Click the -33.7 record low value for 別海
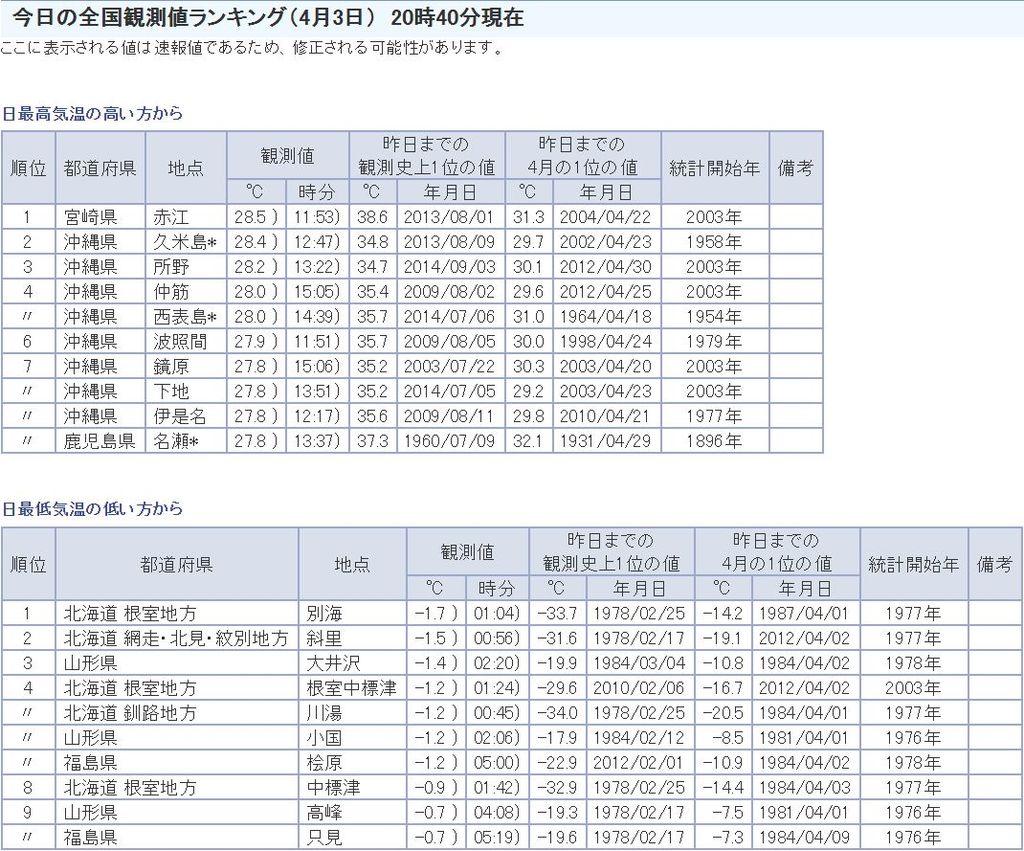 coord(556,613)
